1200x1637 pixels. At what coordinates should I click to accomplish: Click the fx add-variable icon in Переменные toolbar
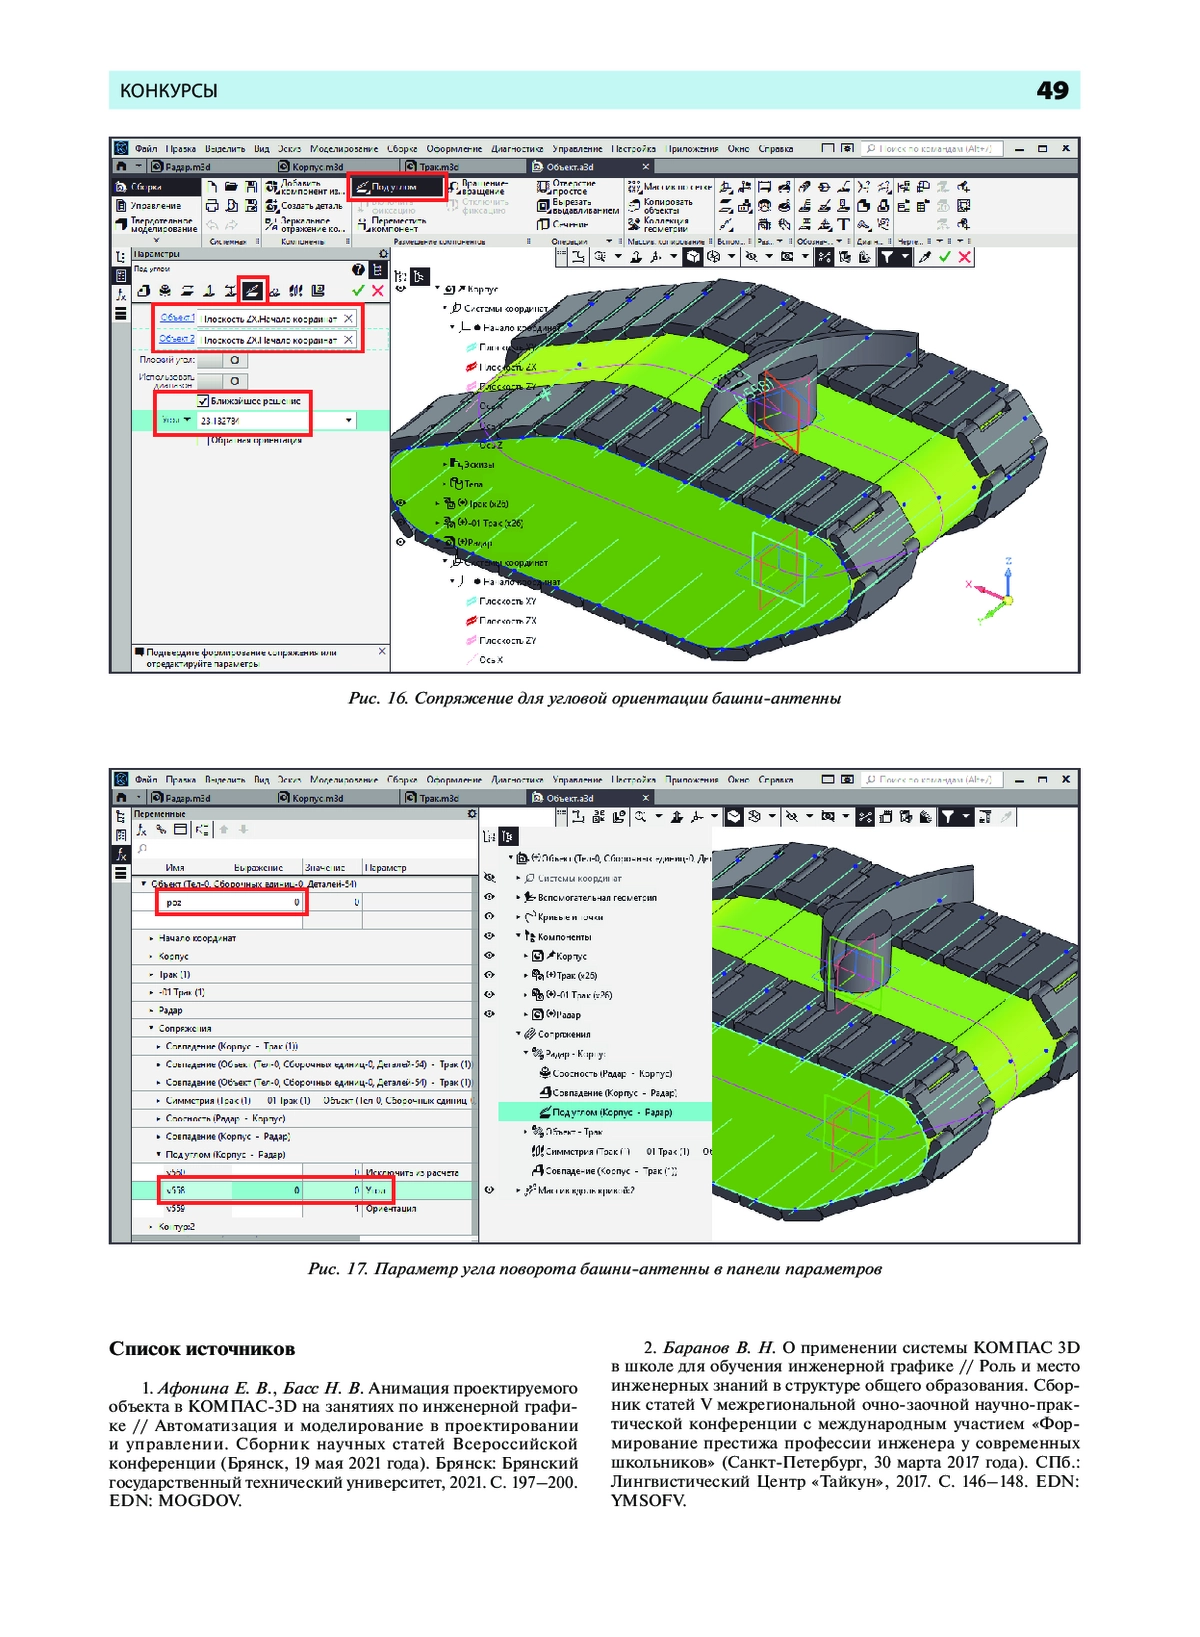(x=142, y=830)
